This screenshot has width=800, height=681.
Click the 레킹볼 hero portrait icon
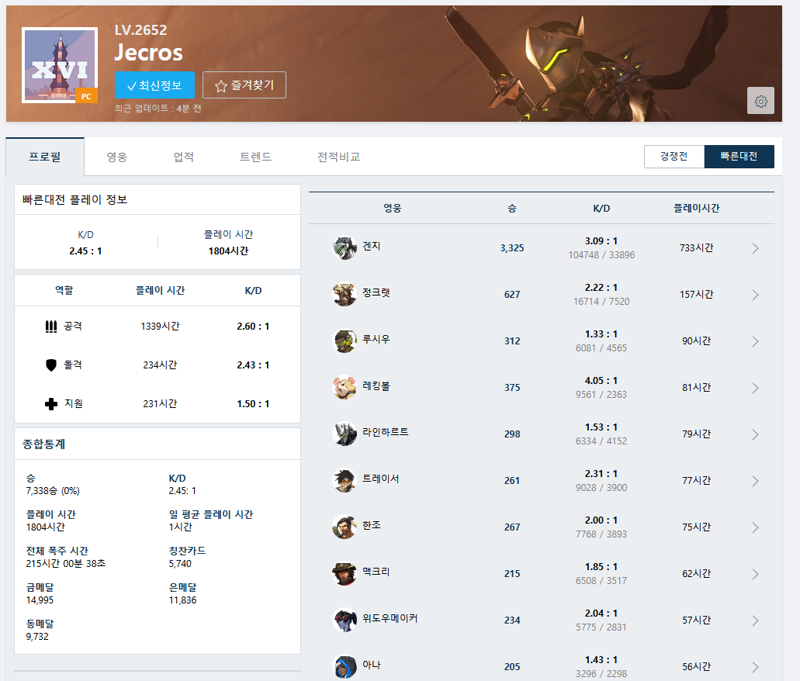coord(344,388)
